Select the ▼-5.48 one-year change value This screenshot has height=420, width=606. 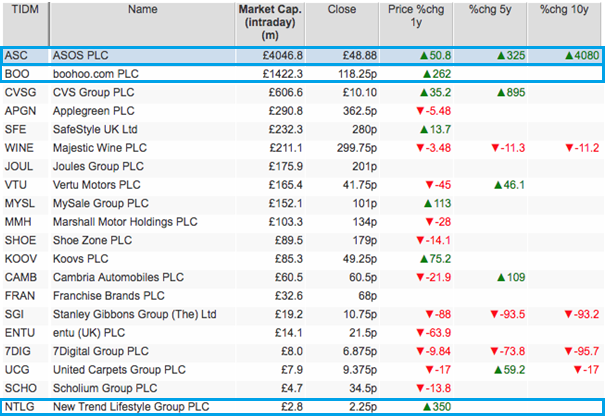[x=434, y=111]
